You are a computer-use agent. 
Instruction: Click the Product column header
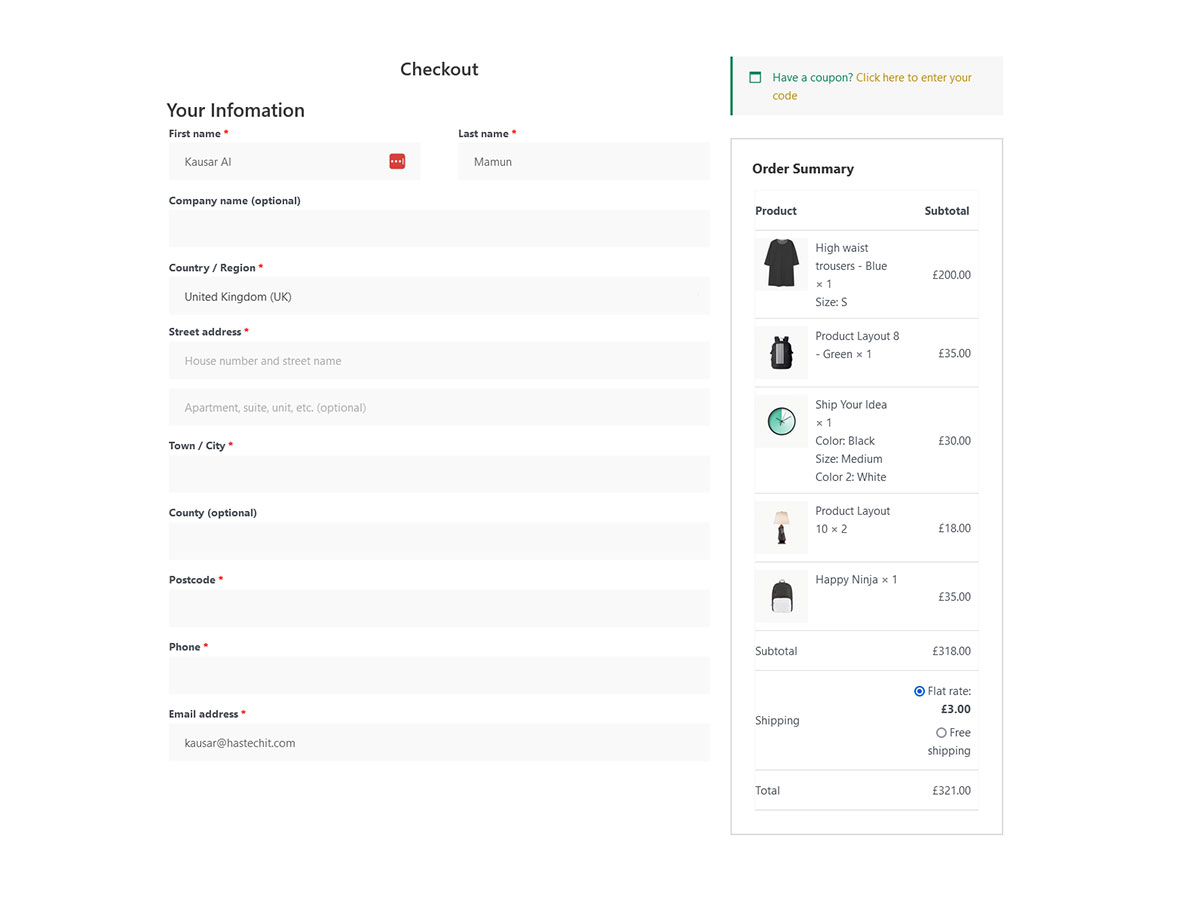[x=776, y=211]
